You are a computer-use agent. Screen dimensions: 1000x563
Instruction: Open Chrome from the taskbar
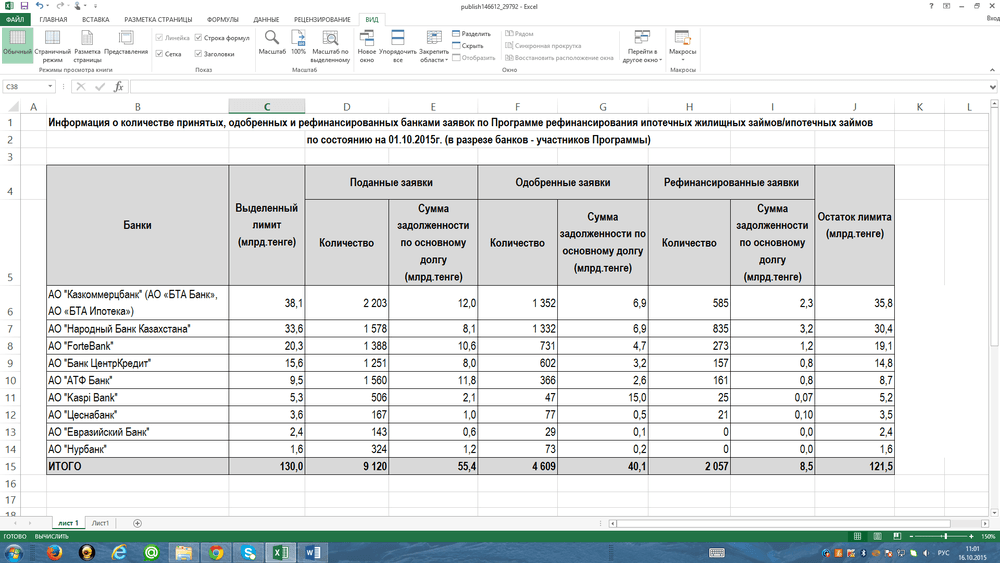(216, 552)
